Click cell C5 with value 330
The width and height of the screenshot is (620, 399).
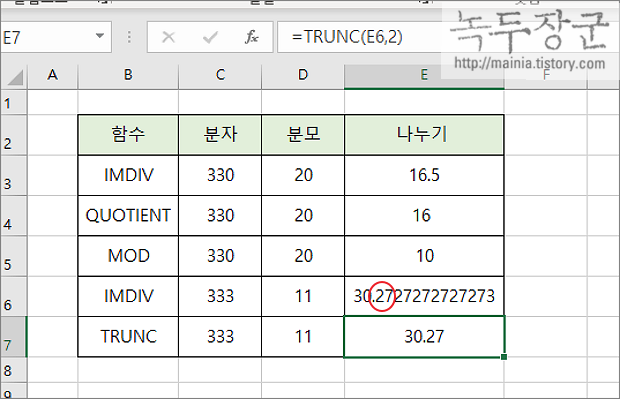click(220, 256)
